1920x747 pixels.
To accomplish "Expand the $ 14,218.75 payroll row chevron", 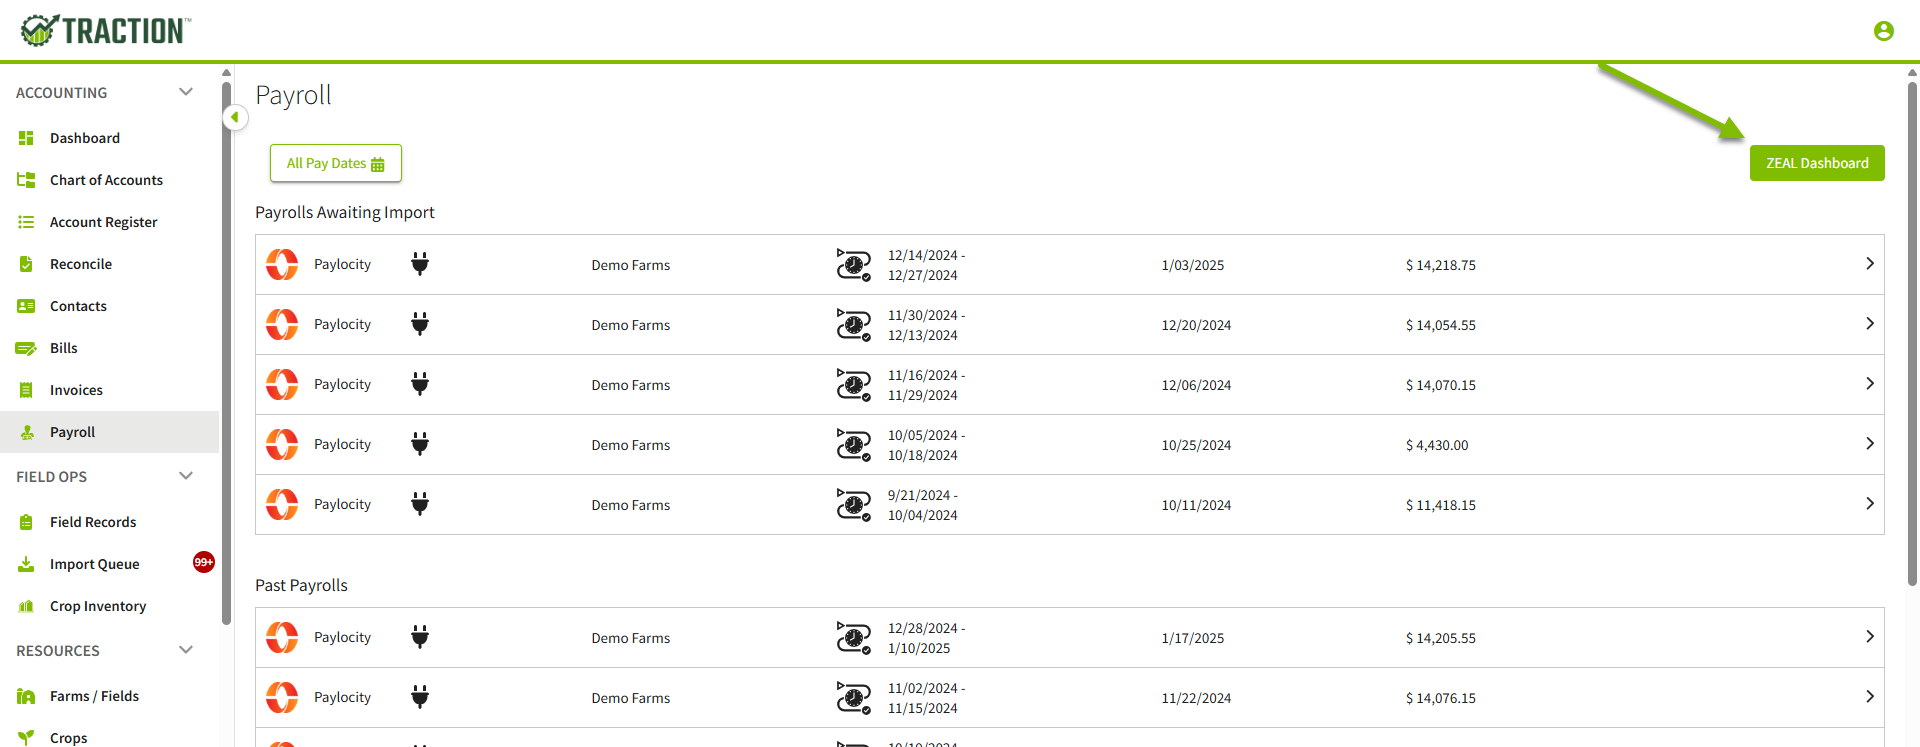I will [x=1870, y=264].
